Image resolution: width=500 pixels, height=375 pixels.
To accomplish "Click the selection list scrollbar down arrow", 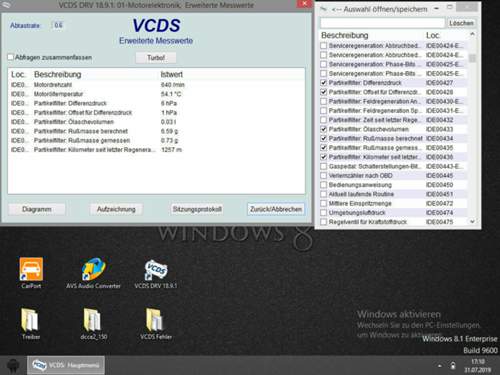I will click(x=472, y=221).
